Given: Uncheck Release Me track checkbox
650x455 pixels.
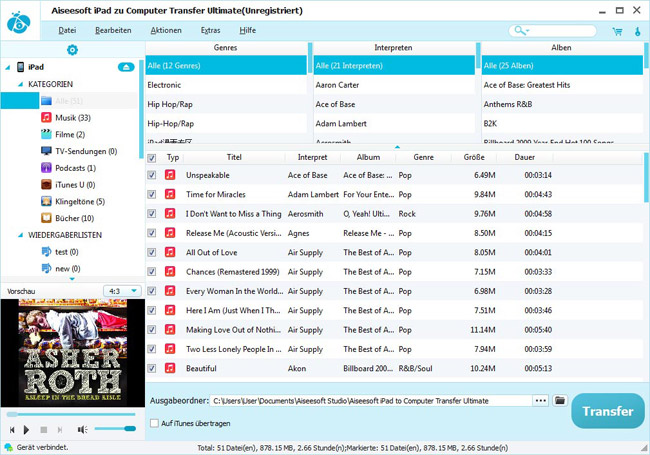Looking at the screenshot, I should 152,233.
